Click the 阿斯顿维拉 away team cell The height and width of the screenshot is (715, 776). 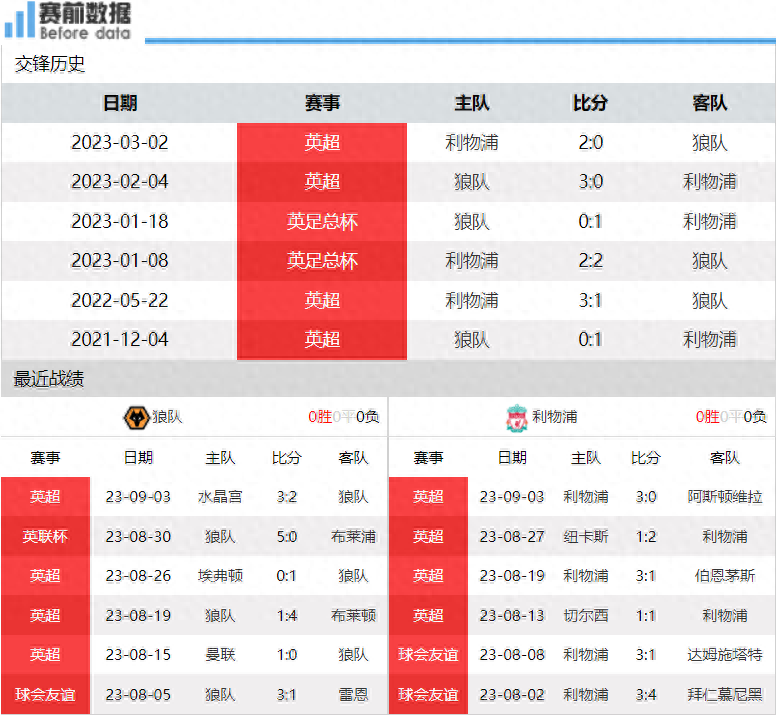725,497
